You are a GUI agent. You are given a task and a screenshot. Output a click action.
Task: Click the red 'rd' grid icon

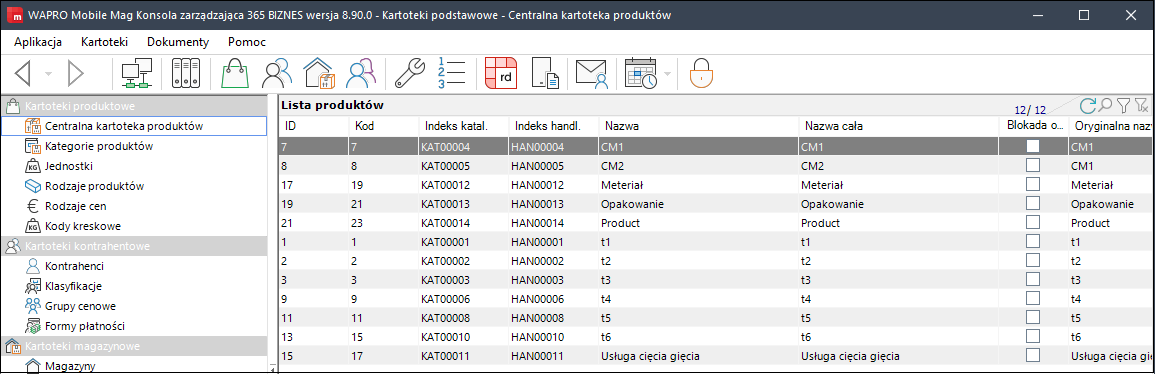(502, 74)
